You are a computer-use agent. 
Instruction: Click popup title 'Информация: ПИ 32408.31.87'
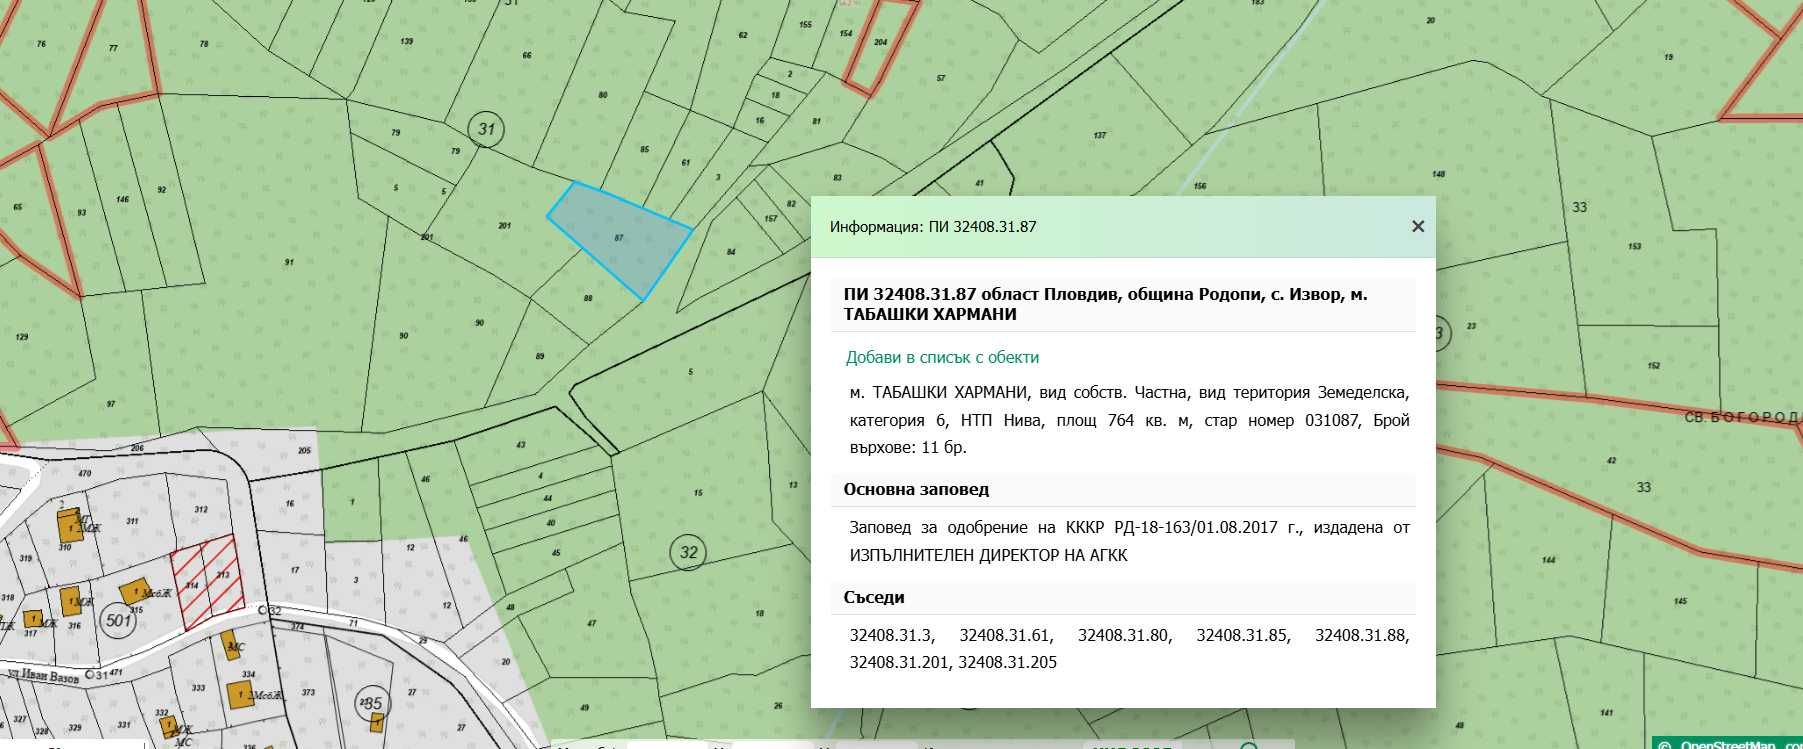tap(932, 227)
